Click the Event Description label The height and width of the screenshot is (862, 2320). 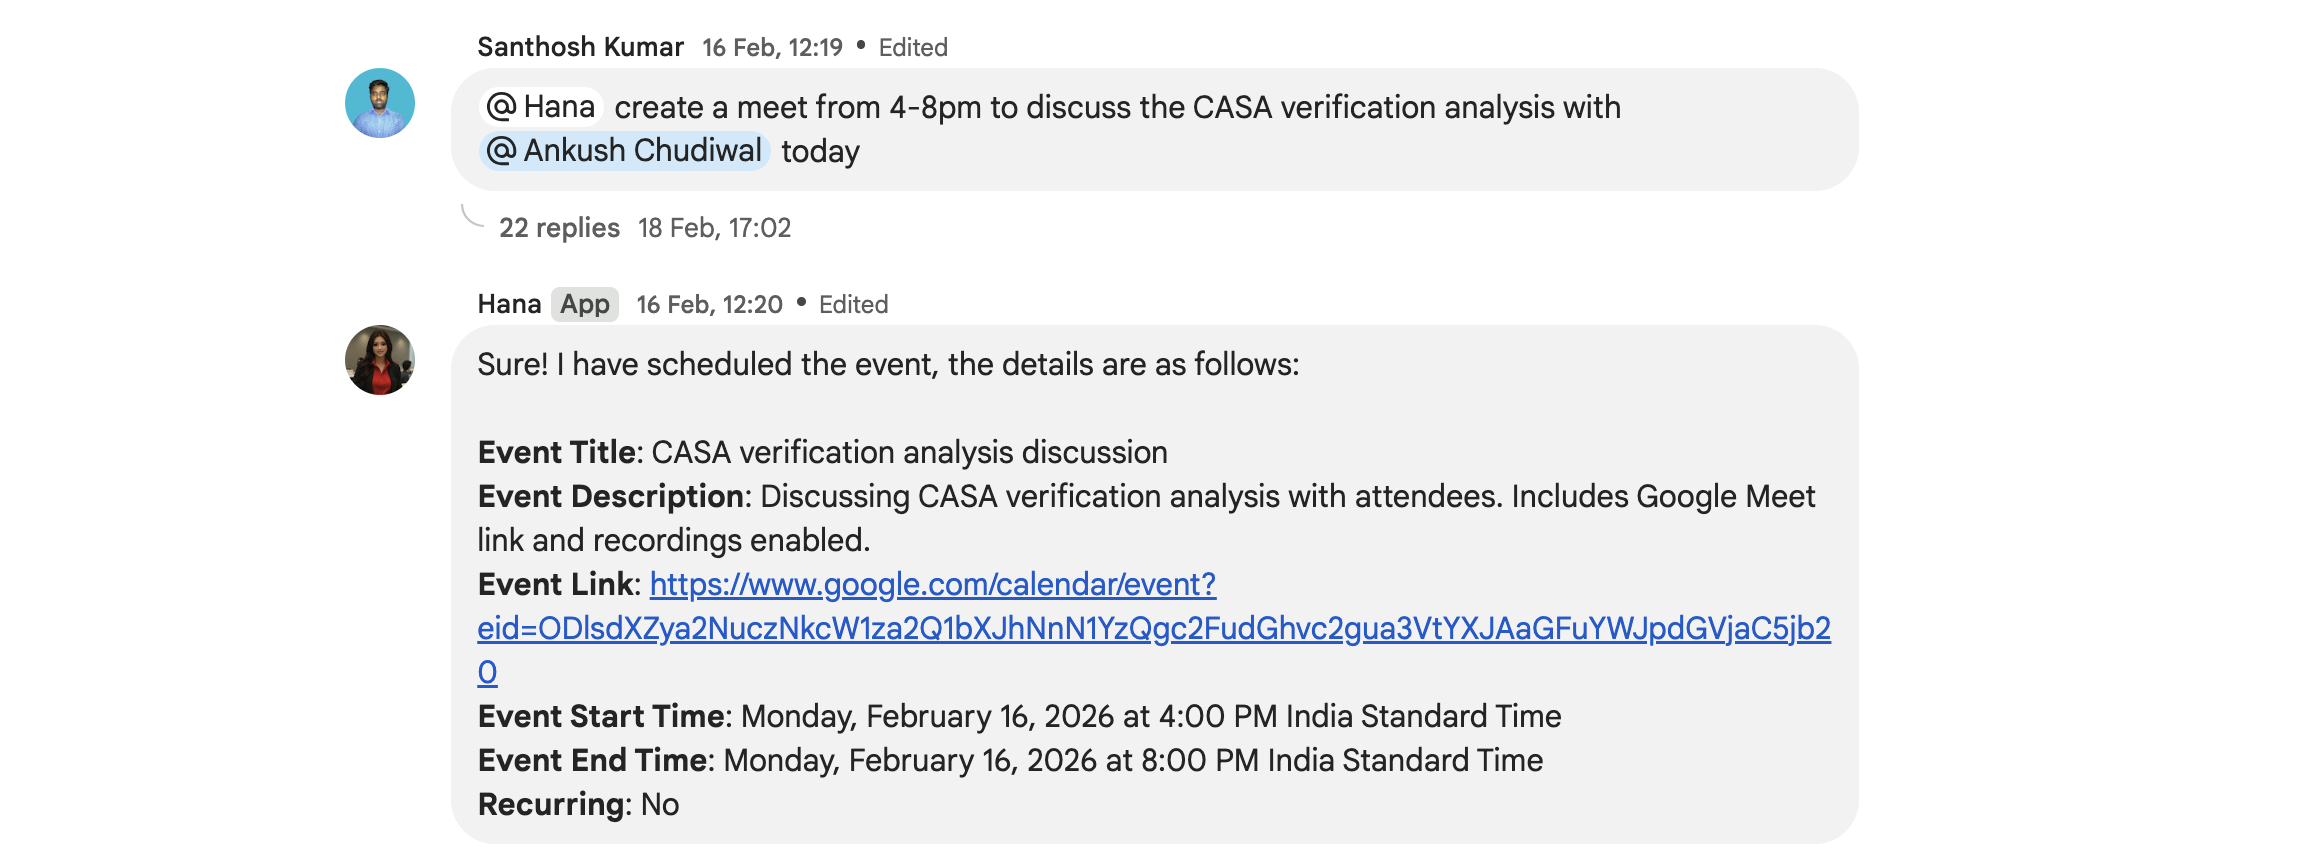tap(610, 497)
